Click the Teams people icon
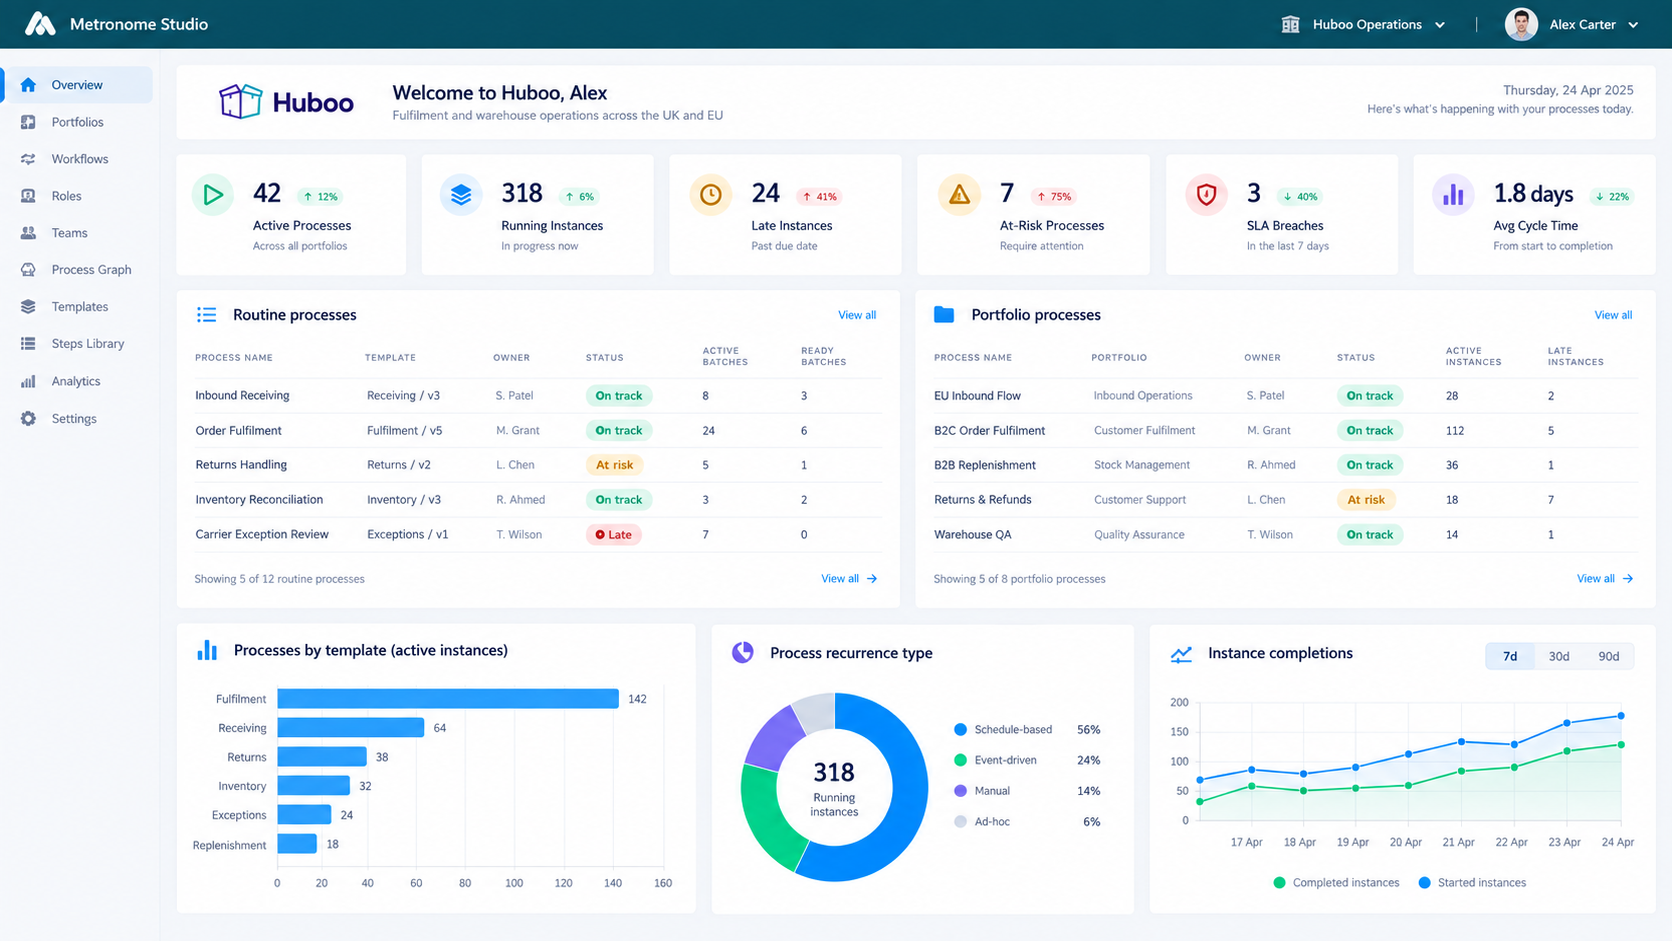The image size is (1672, 941). point(28,233)
